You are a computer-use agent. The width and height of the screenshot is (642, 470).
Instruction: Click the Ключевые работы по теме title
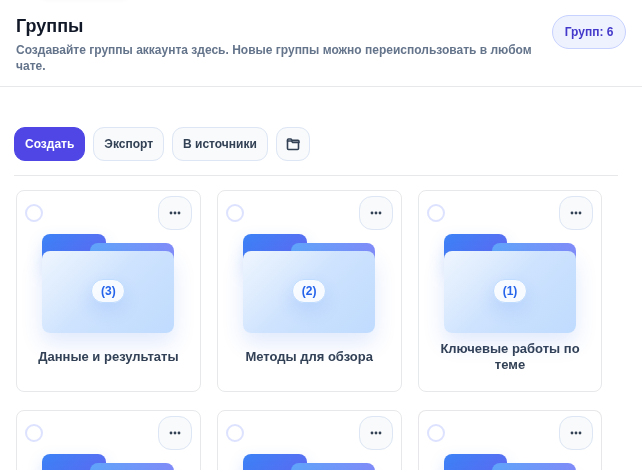[x=510, y=357]
